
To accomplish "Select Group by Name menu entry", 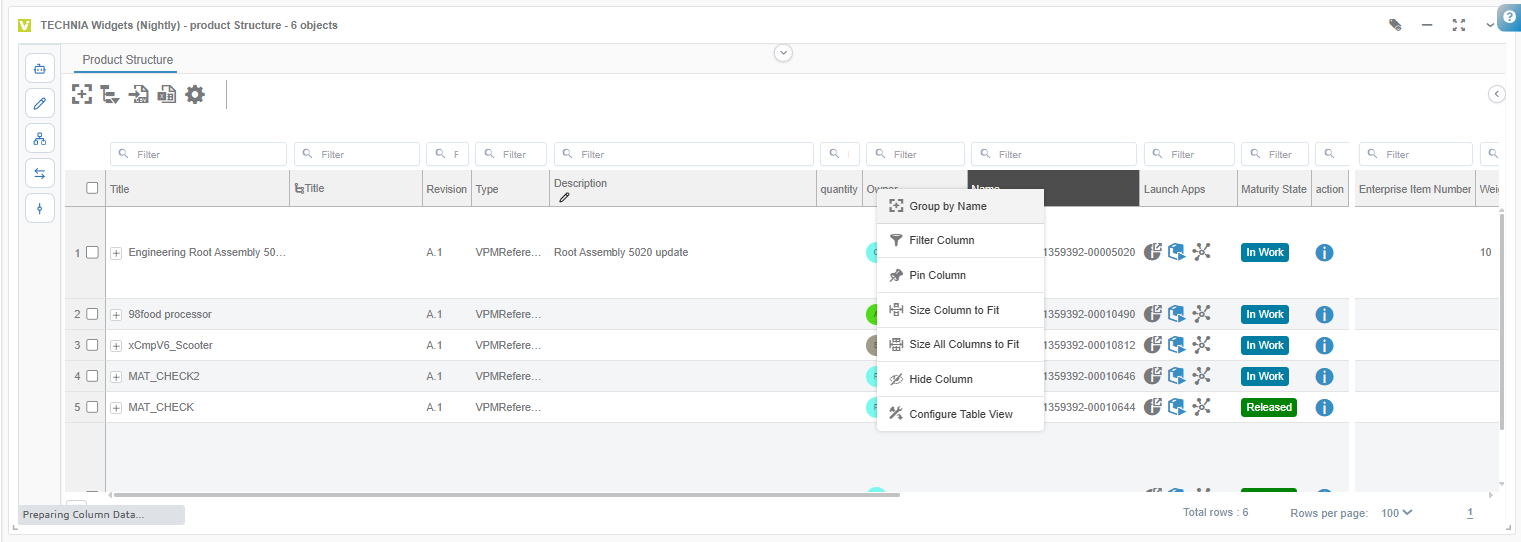I will pyautogui.click(x=960, y=206).
